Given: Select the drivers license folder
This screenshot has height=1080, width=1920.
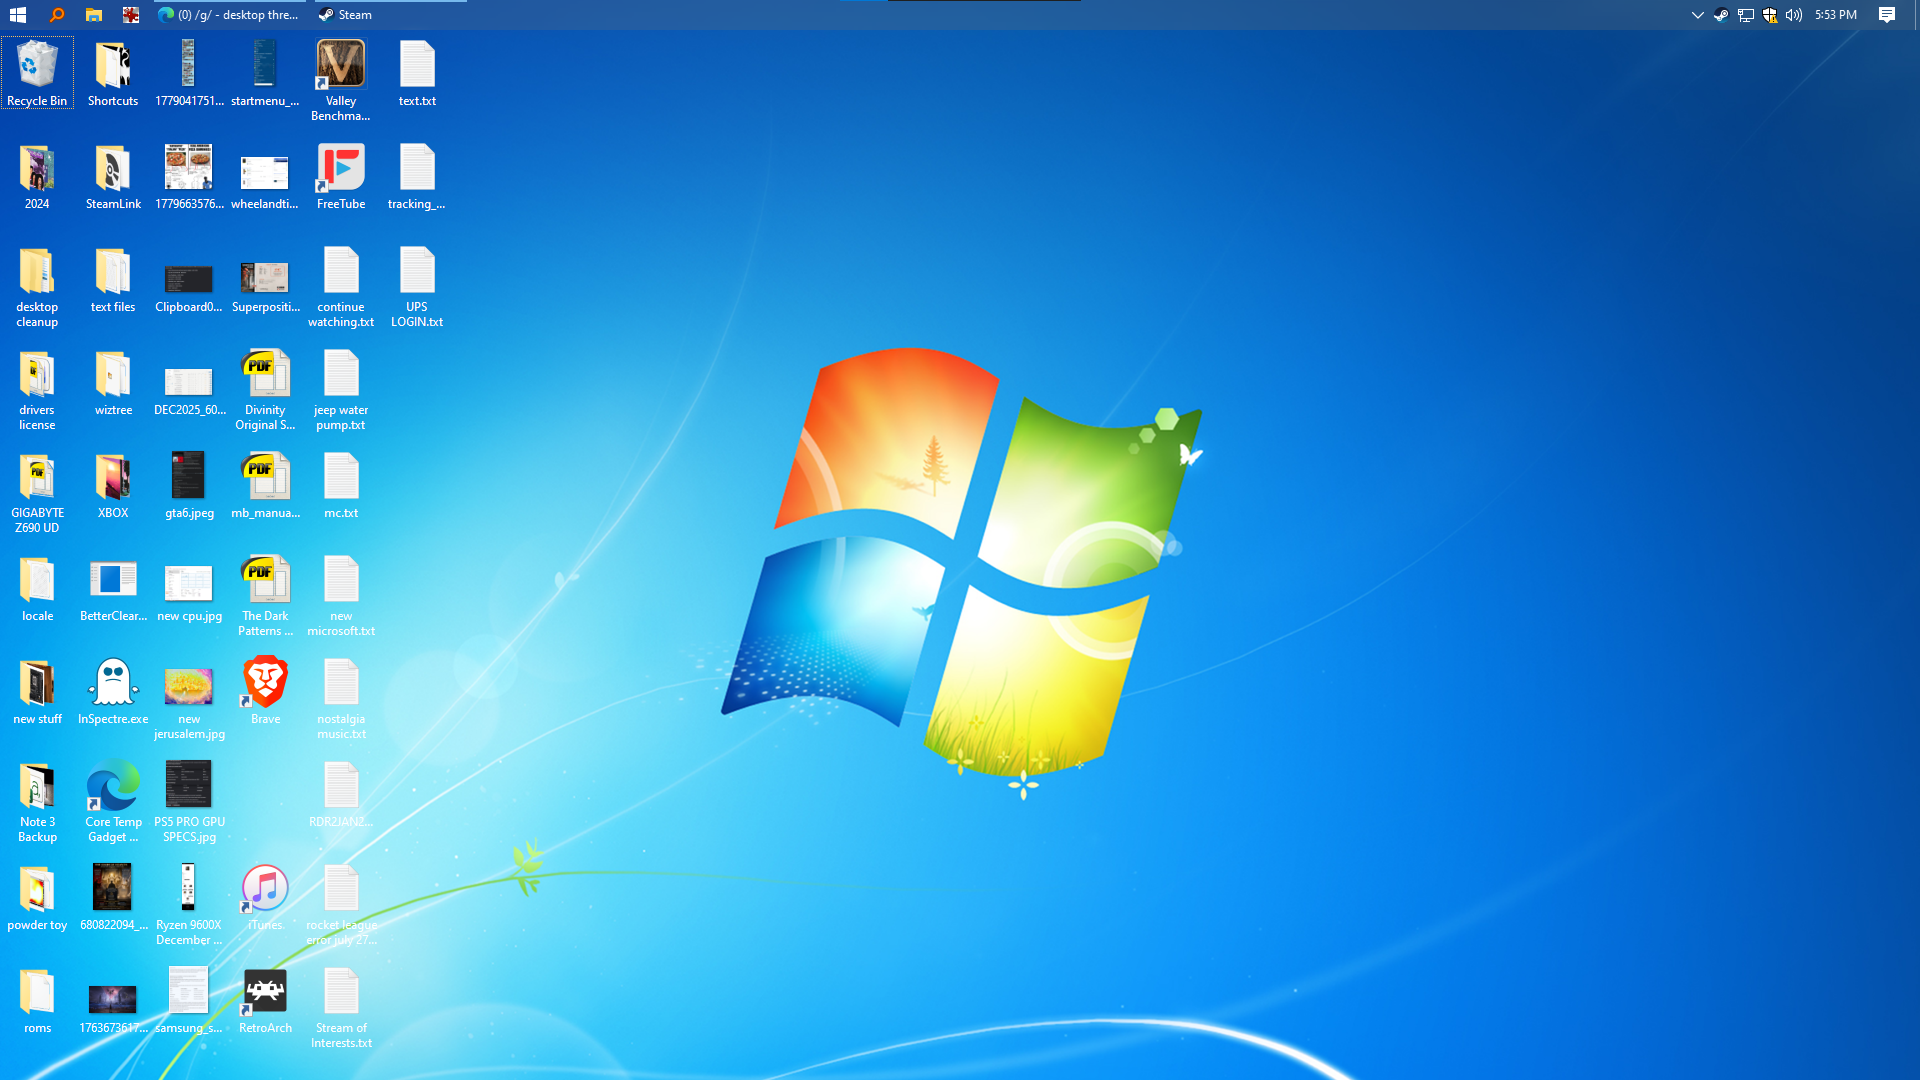Looking at the screenshot, I should [37, 390].
